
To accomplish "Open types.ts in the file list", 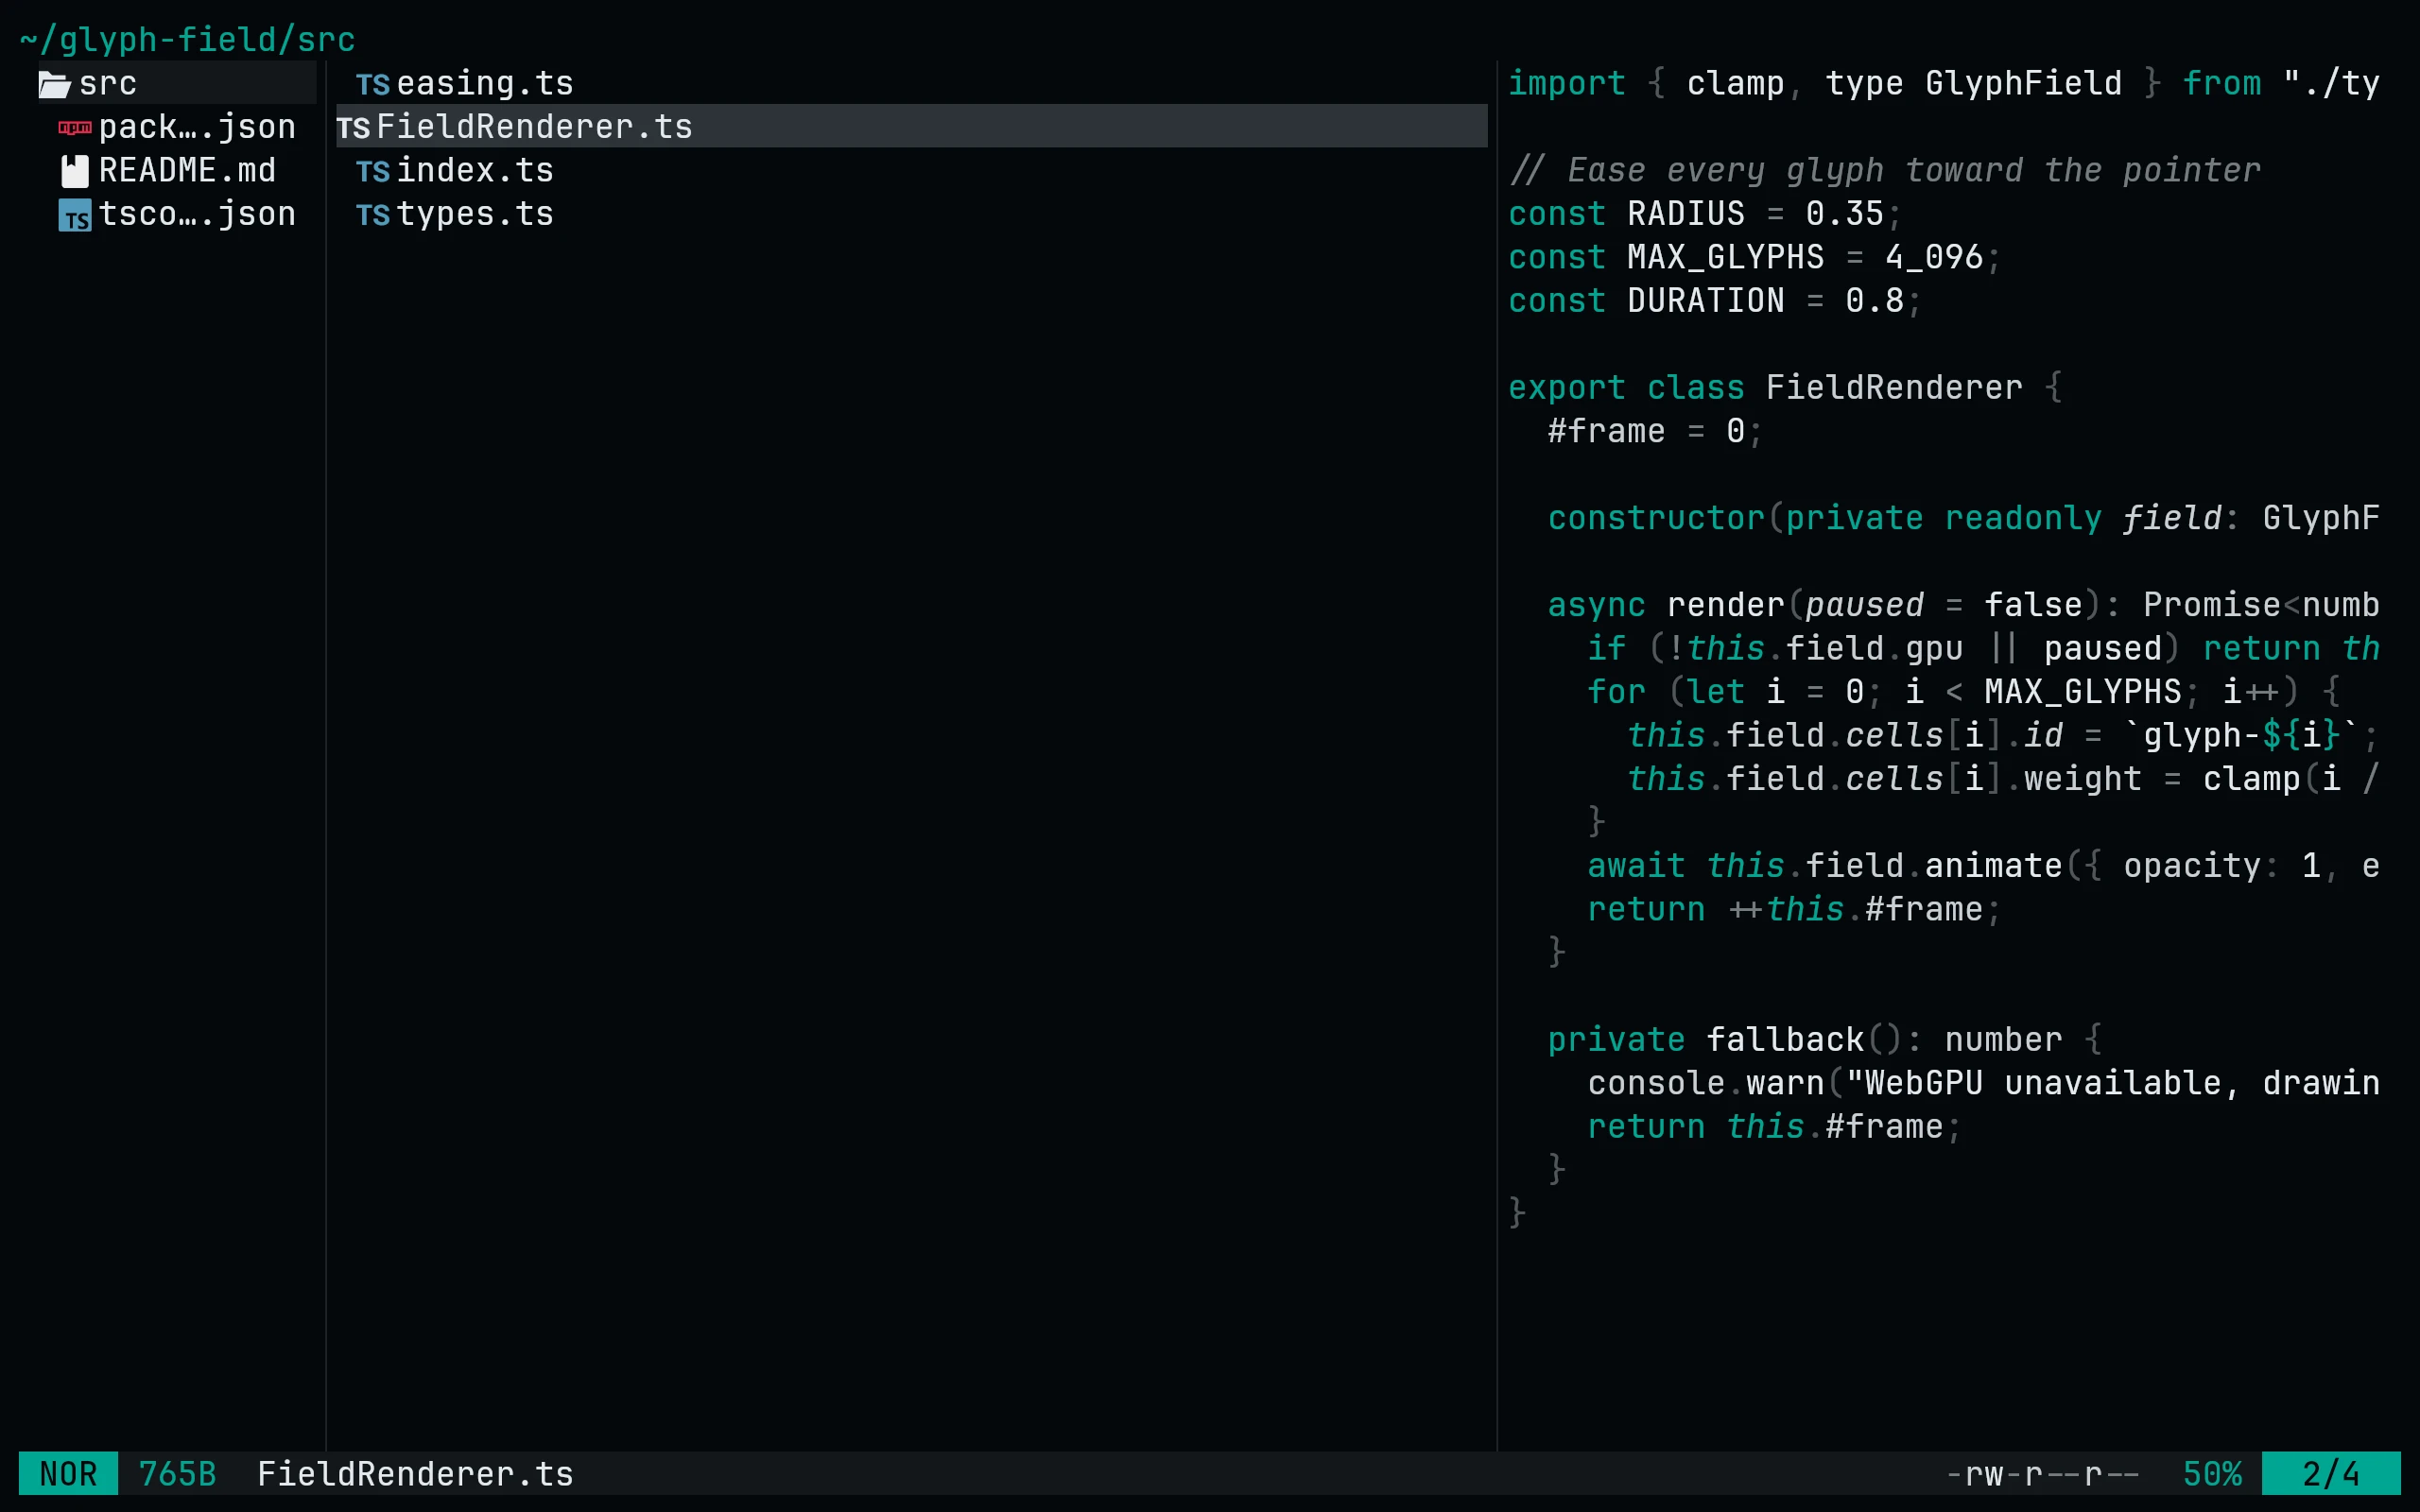I will tap(911, 214).
